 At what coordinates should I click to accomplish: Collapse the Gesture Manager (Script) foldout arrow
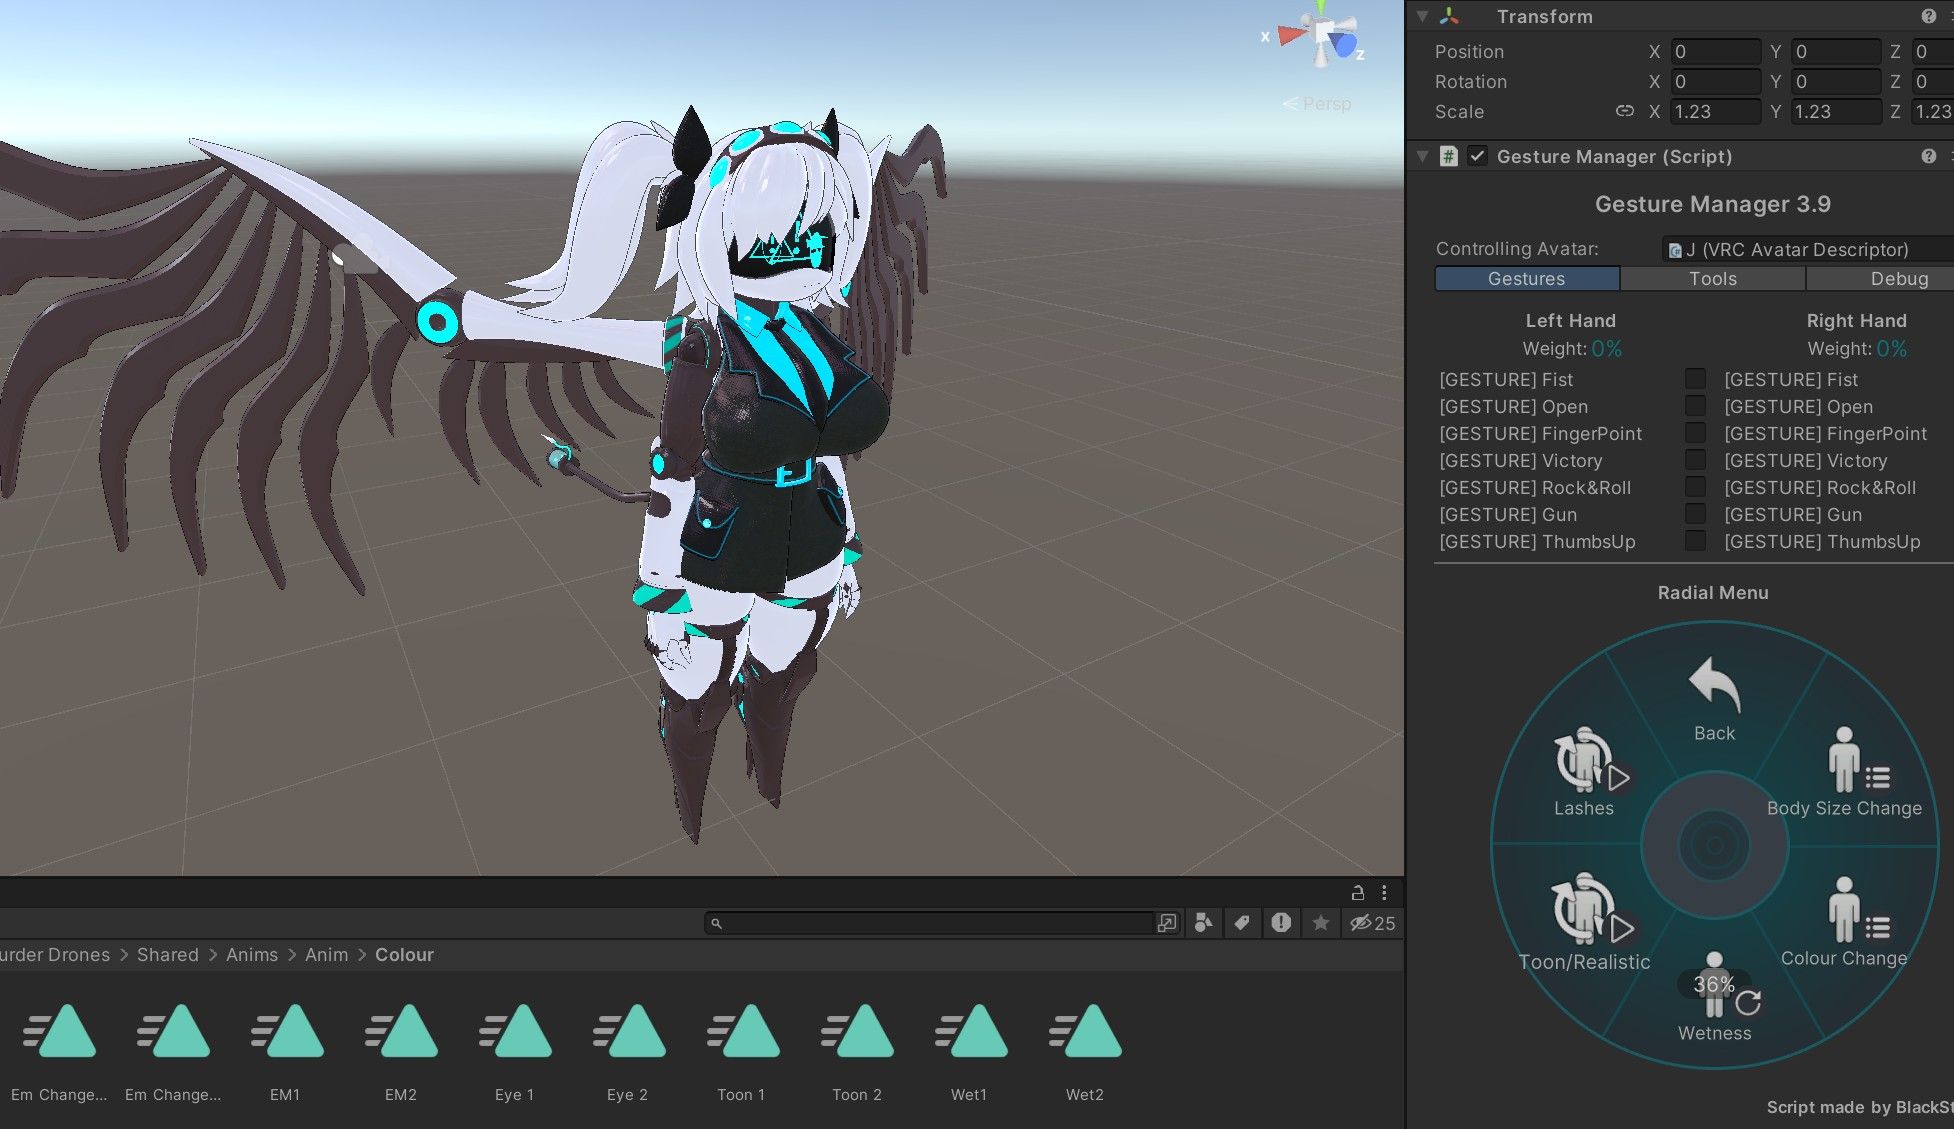(1422, 156)
